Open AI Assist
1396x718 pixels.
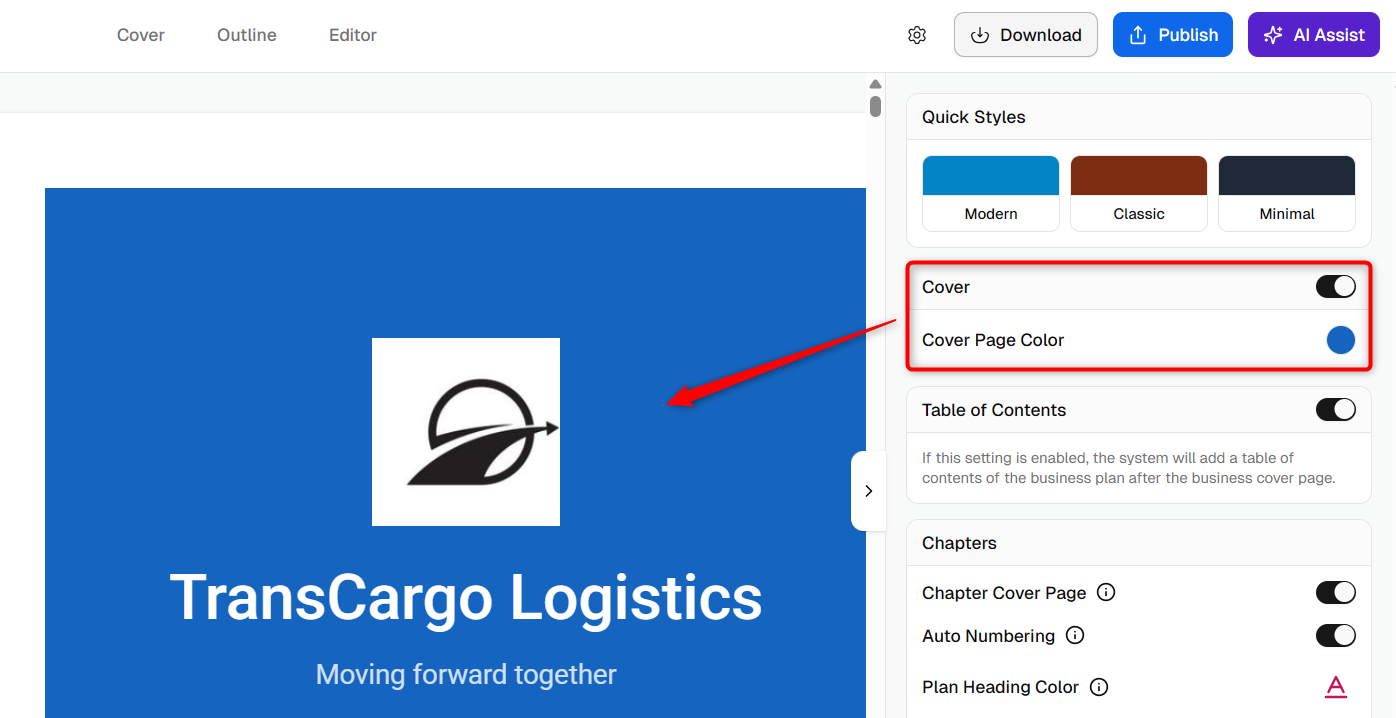[1314, 35]
